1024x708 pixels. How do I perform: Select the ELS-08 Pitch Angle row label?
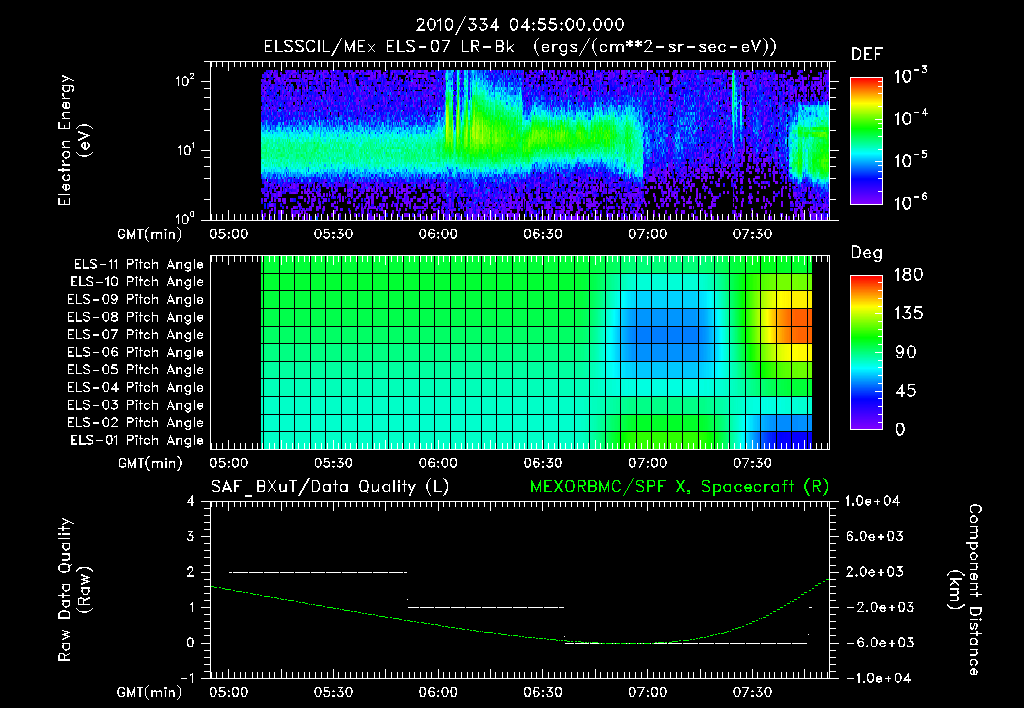coord(136,317)
